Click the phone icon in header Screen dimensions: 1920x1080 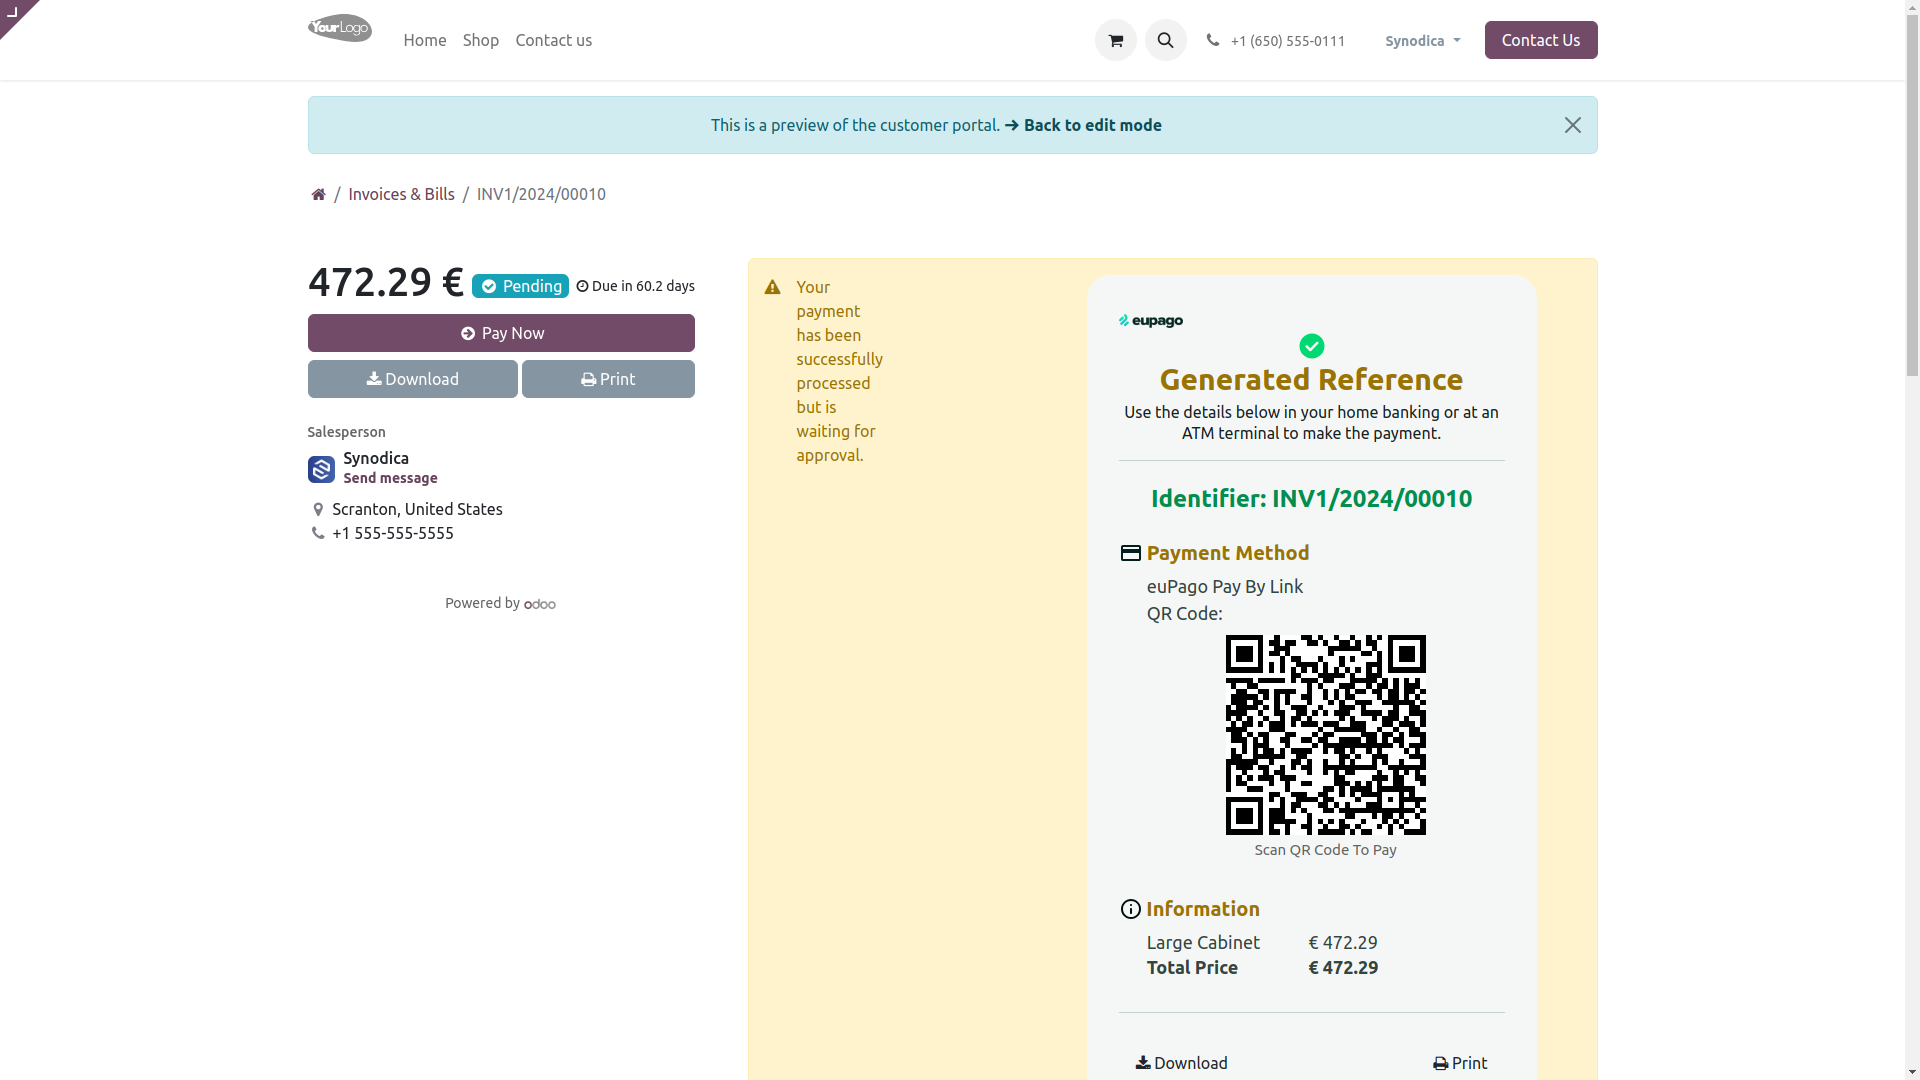click(1213, 40)
